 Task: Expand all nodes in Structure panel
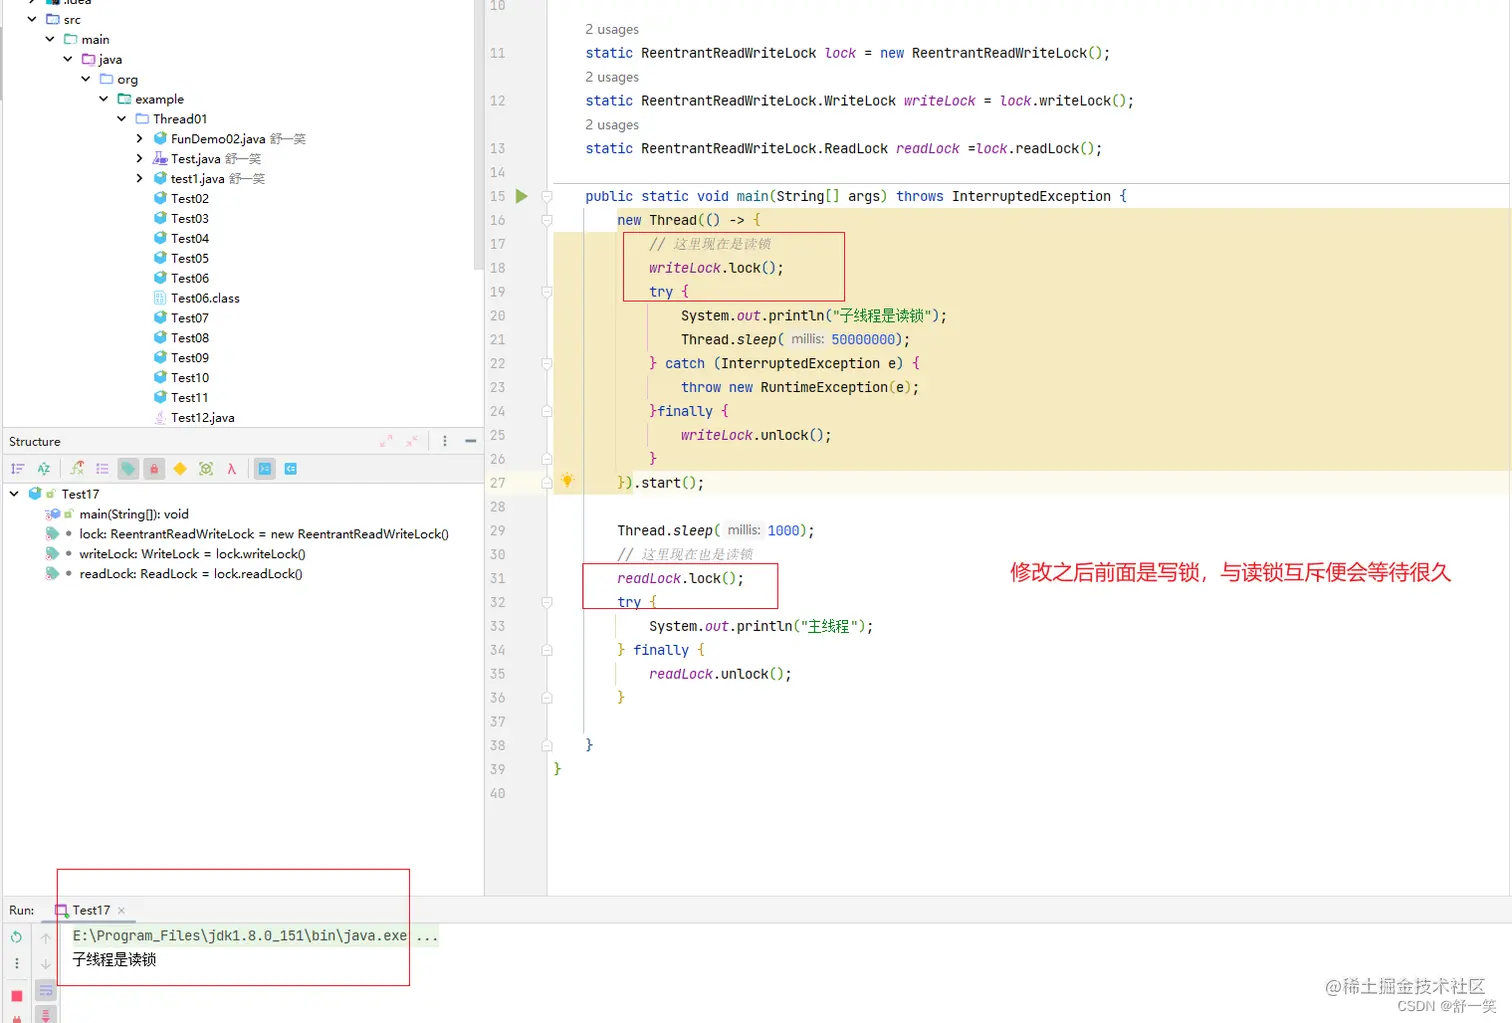pos(387,441)
